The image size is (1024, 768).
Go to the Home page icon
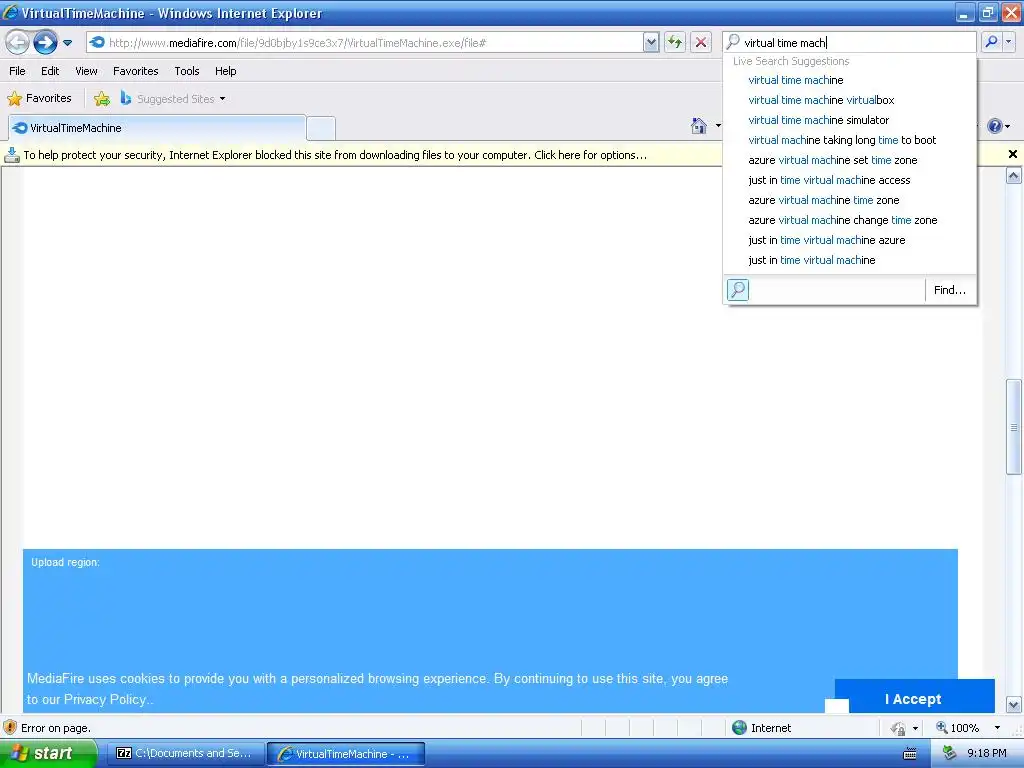coord(699,126)
